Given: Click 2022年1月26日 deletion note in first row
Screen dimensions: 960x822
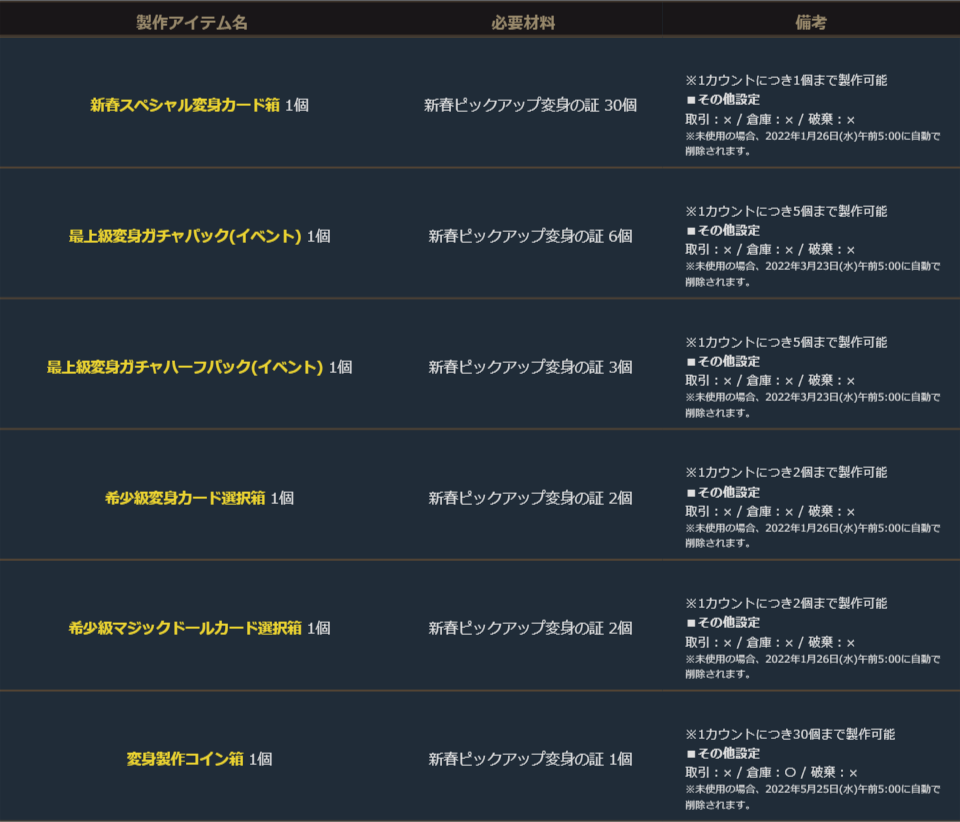Looking at the screenshot, I should click(812, 136).
